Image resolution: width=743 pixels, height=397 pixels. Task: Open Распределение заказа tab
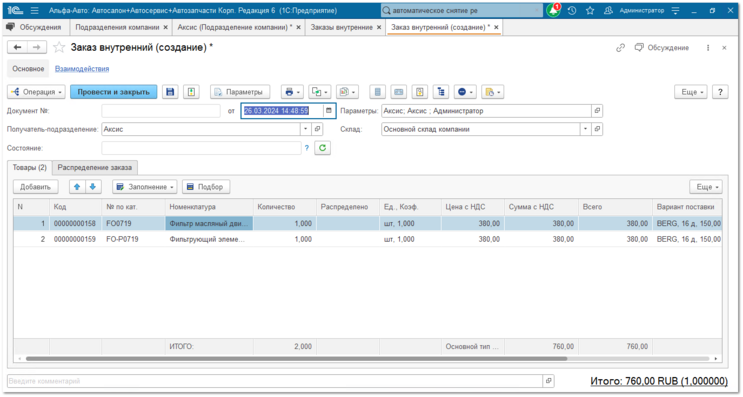(95, 167)
